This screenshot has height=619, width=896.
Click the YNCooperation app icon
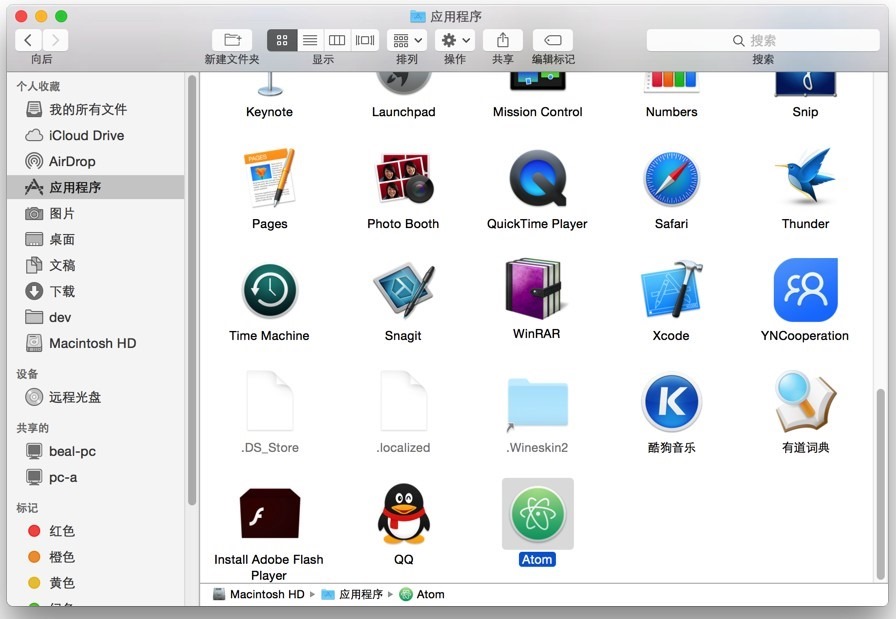(805, 290)
